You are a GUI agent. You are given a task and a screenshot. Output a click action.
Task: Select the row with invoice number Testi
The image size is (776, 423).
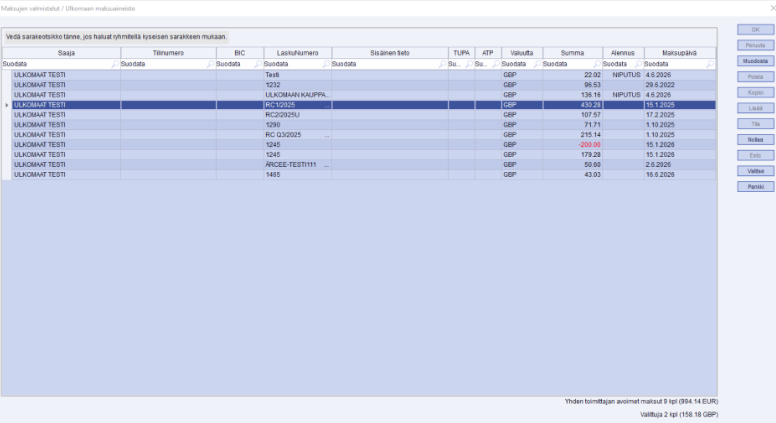(364, 75)
